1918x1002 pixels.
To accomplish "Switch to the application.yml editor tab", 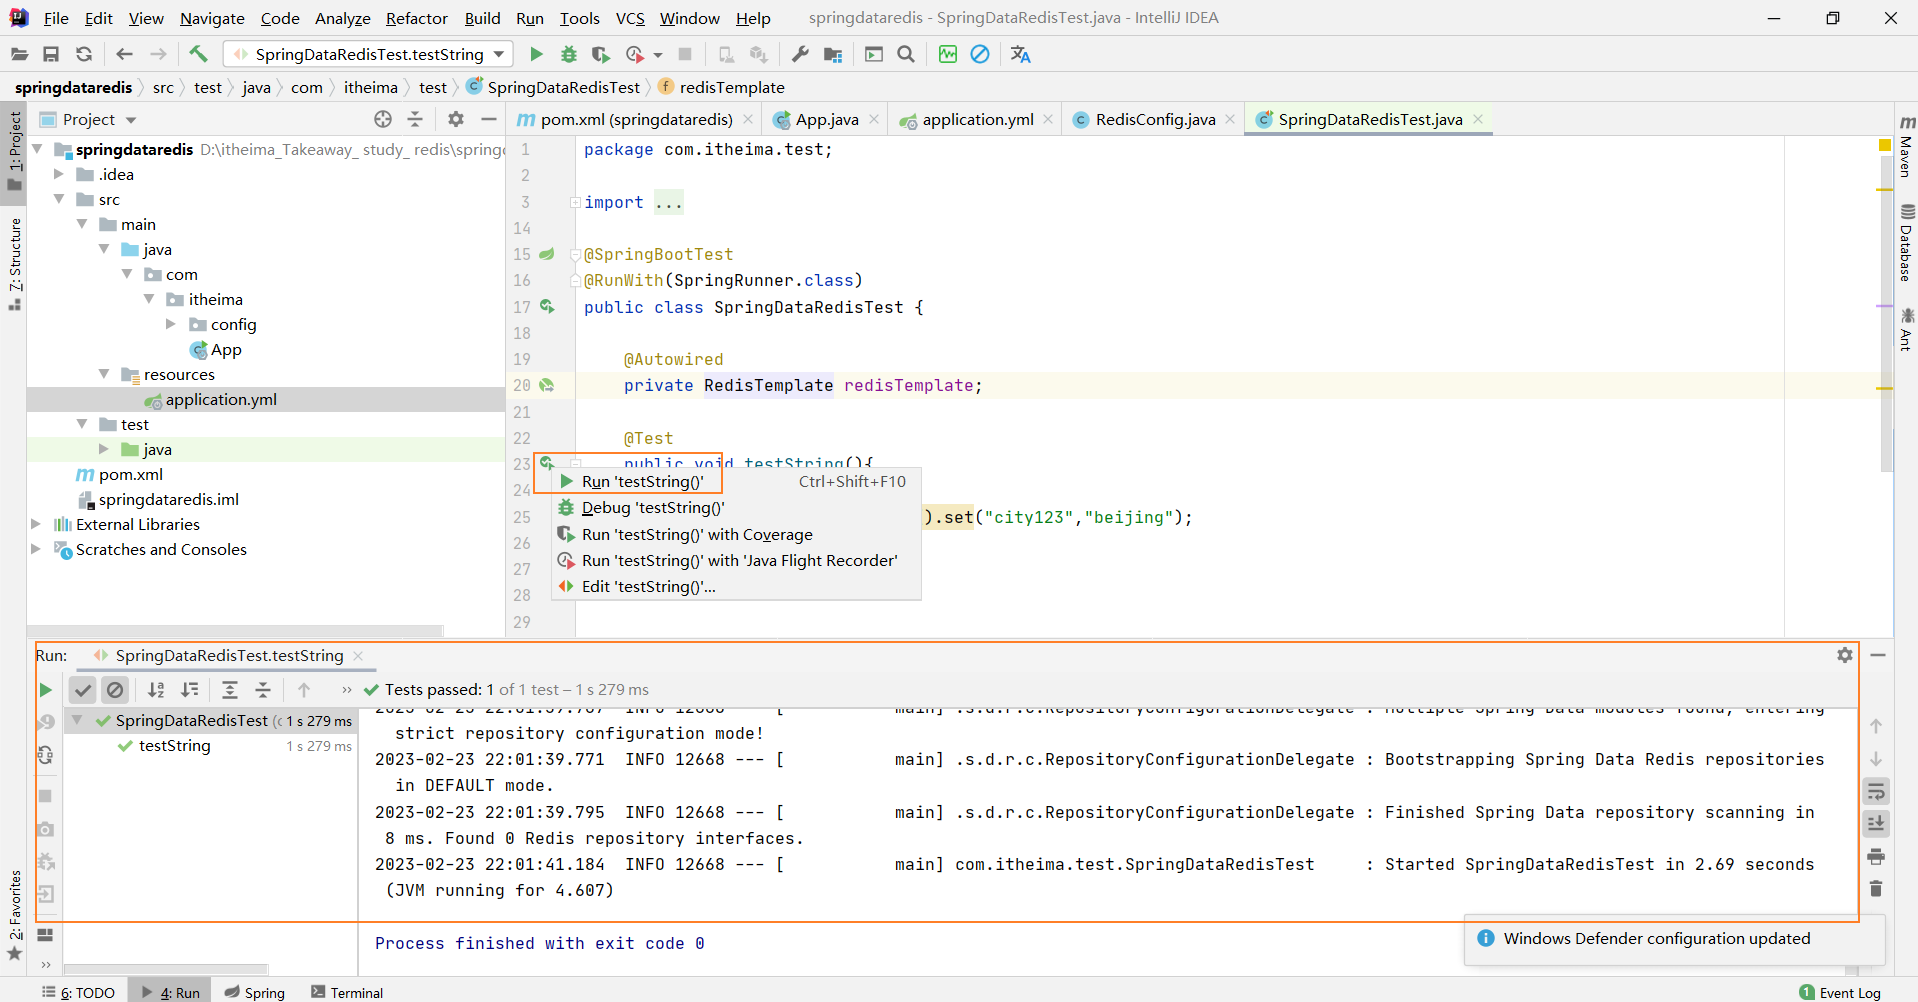I will click(977, 119).
